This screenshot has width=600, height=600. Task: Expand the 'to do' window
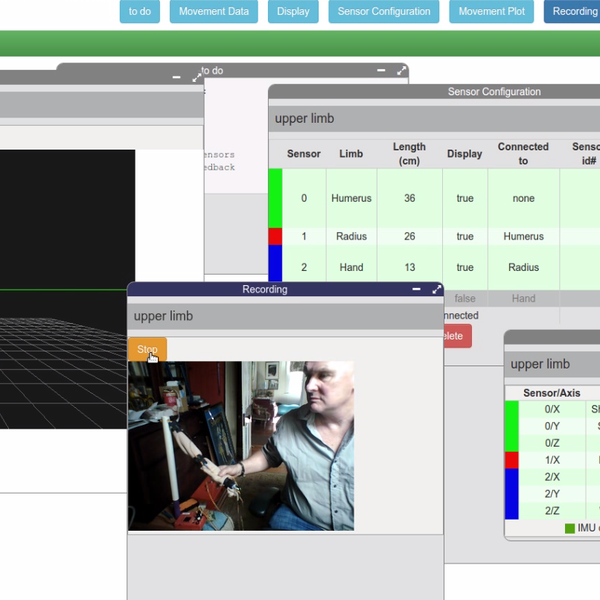(x=401, y=70)
